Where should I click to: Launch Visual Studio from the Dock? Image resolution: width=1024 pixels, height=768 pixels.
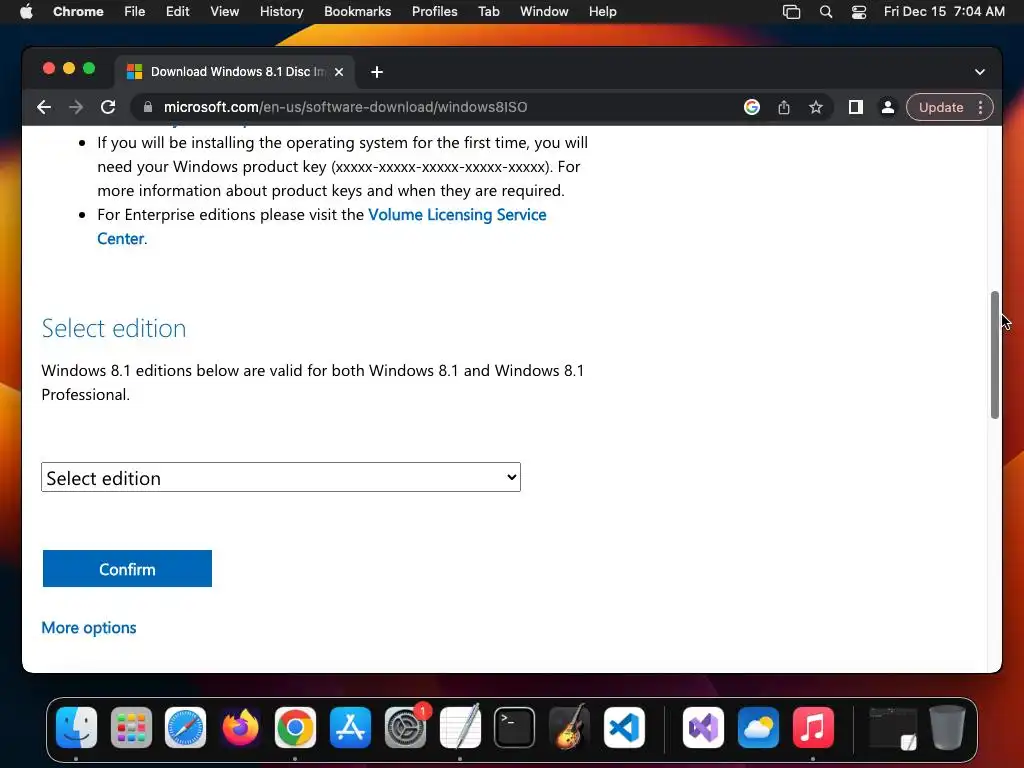(x=703, y=728)
